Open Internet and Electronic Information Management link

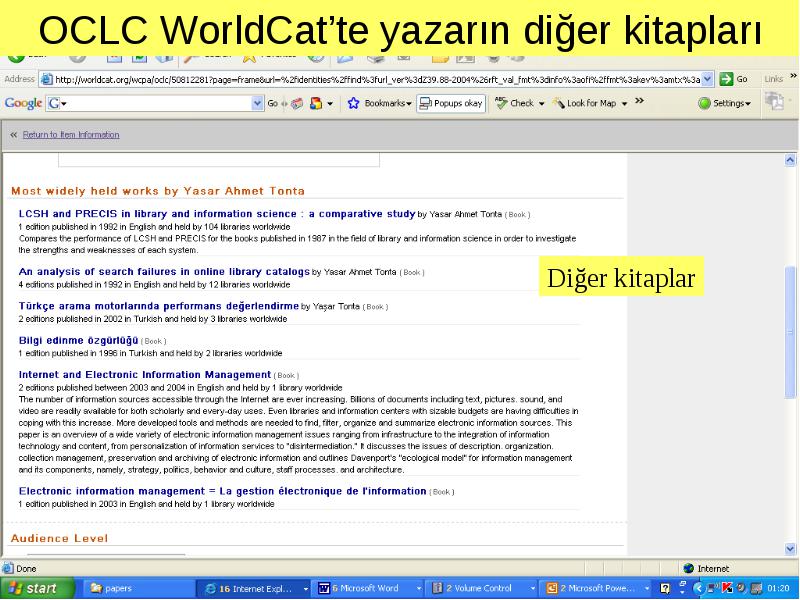[x=145, y=374]
